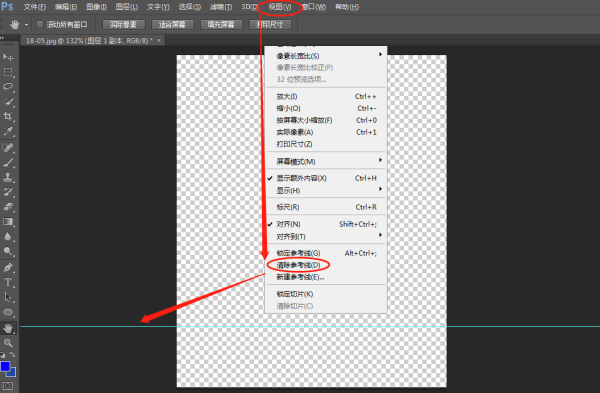600x393 pixels.
Task: Click the 适合屏幕 button
Action: coord(172,24)
